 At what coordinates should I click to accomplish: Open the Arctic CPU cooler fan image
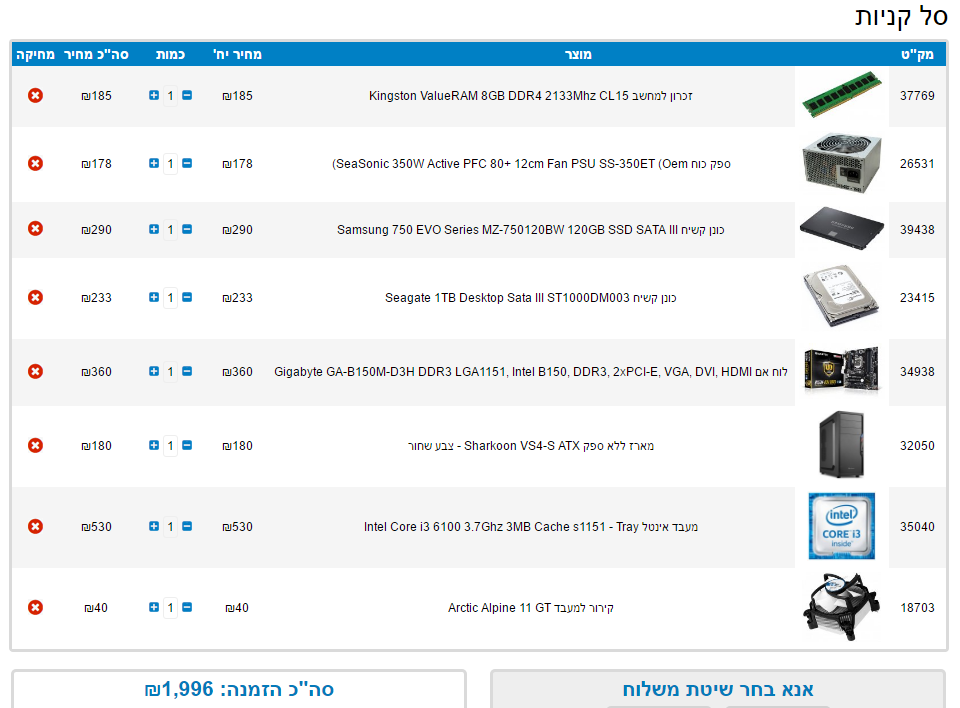[842, 606]
